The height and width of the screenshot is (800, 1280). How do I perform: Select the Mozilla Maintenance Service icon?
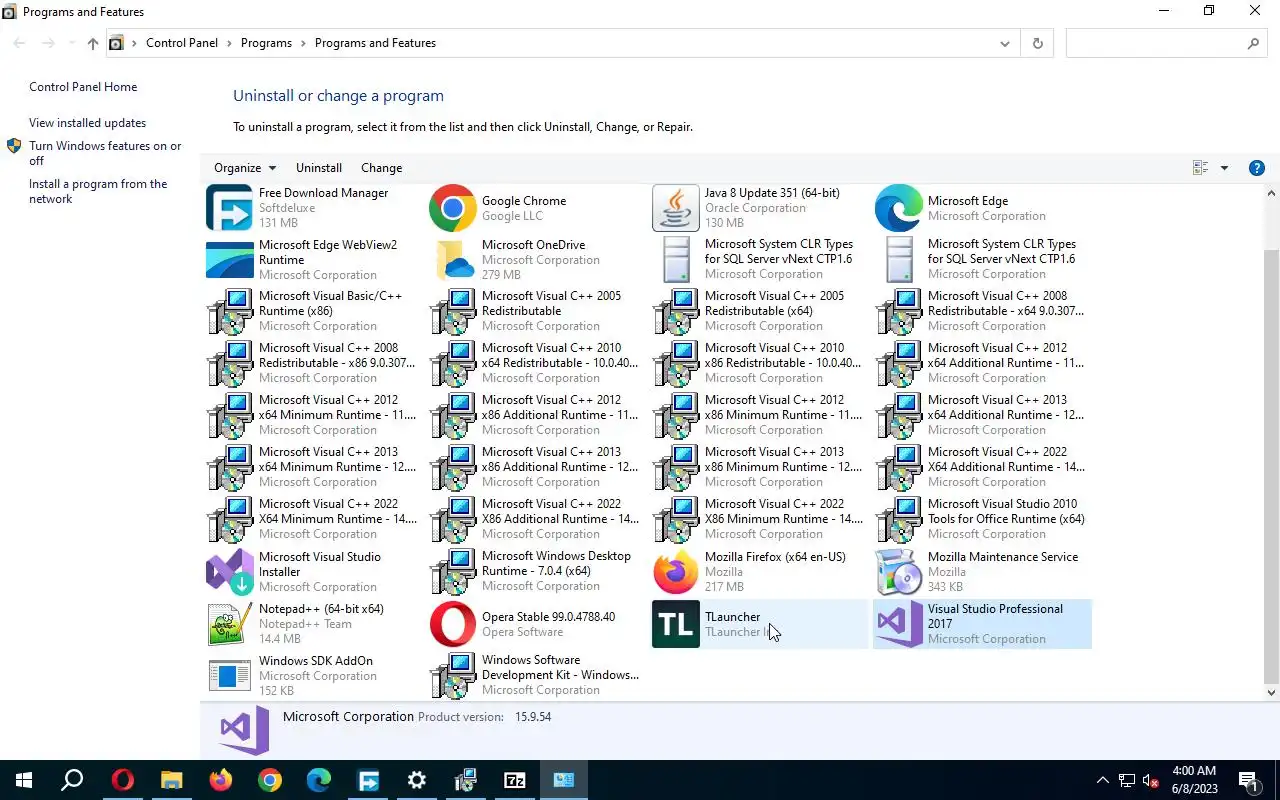point(898,572)
